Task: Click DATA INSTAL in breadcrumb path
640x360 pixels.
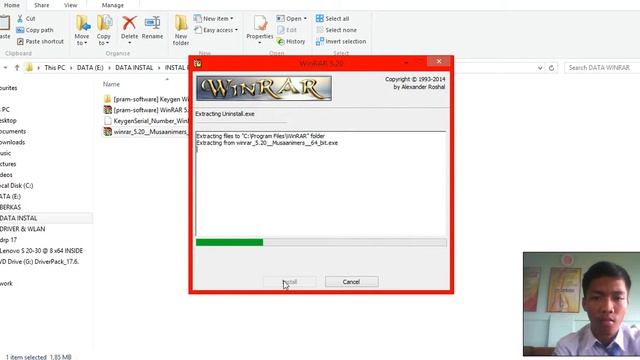Action: [x=134, y=68]
